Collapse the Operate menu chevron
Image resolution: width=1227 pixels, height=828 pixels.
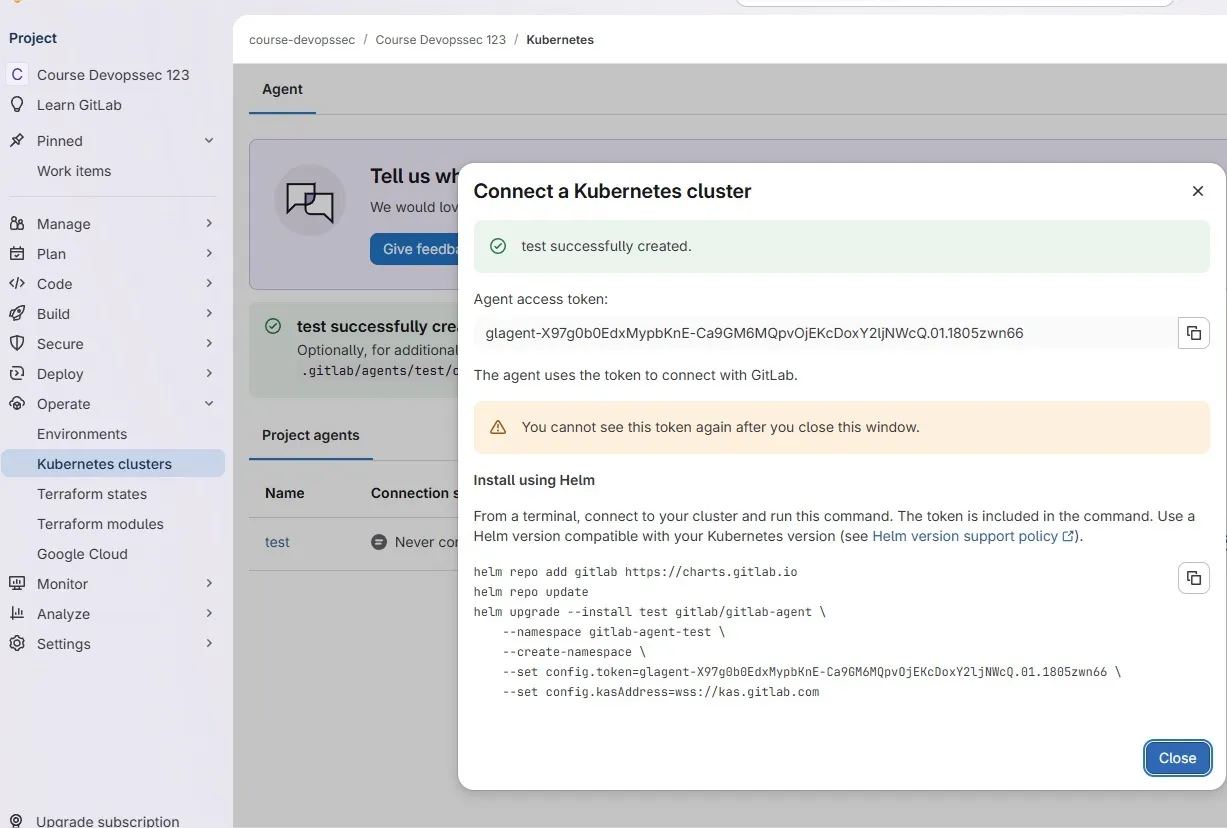(x=209, y=403)
